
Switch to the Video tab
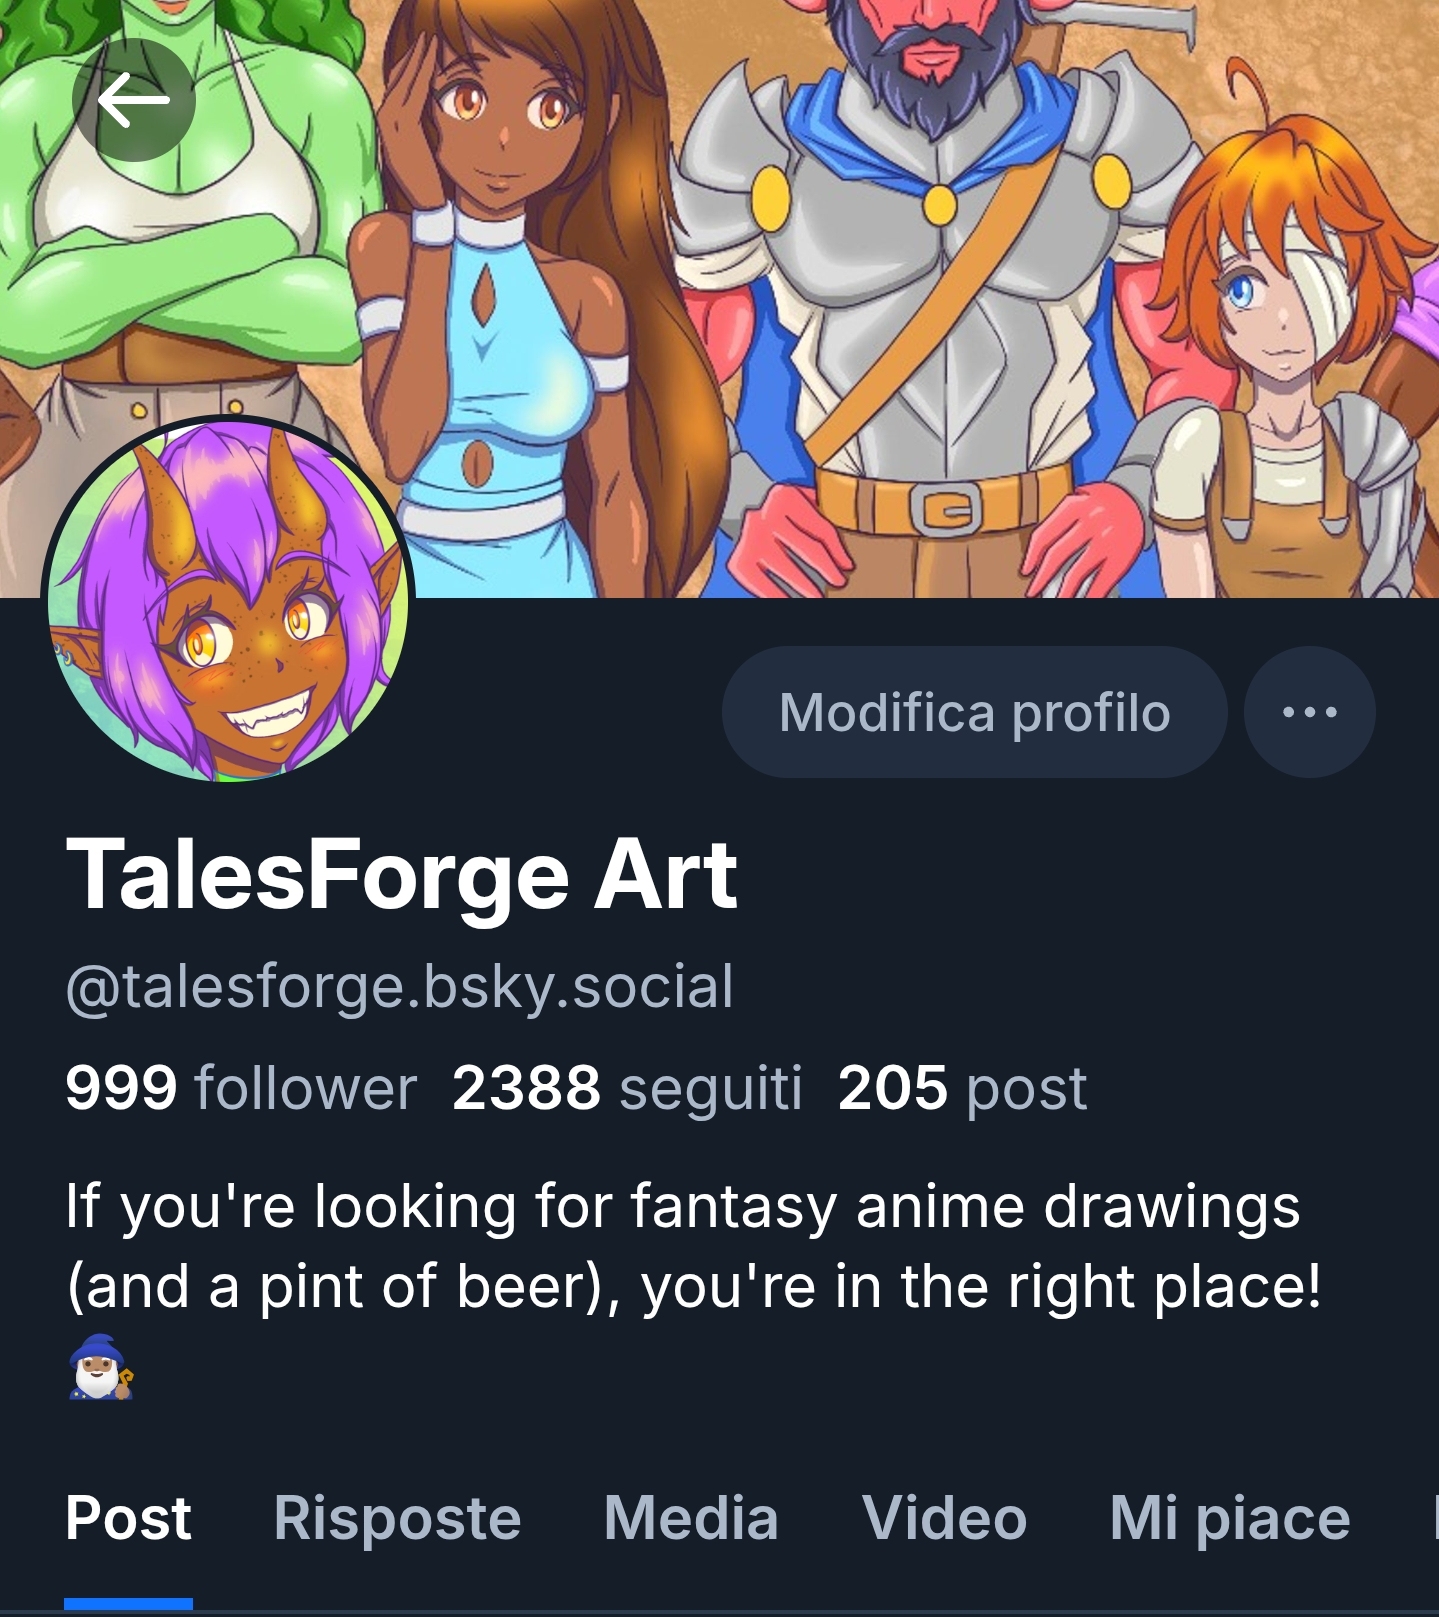[x=944, y=1518]
